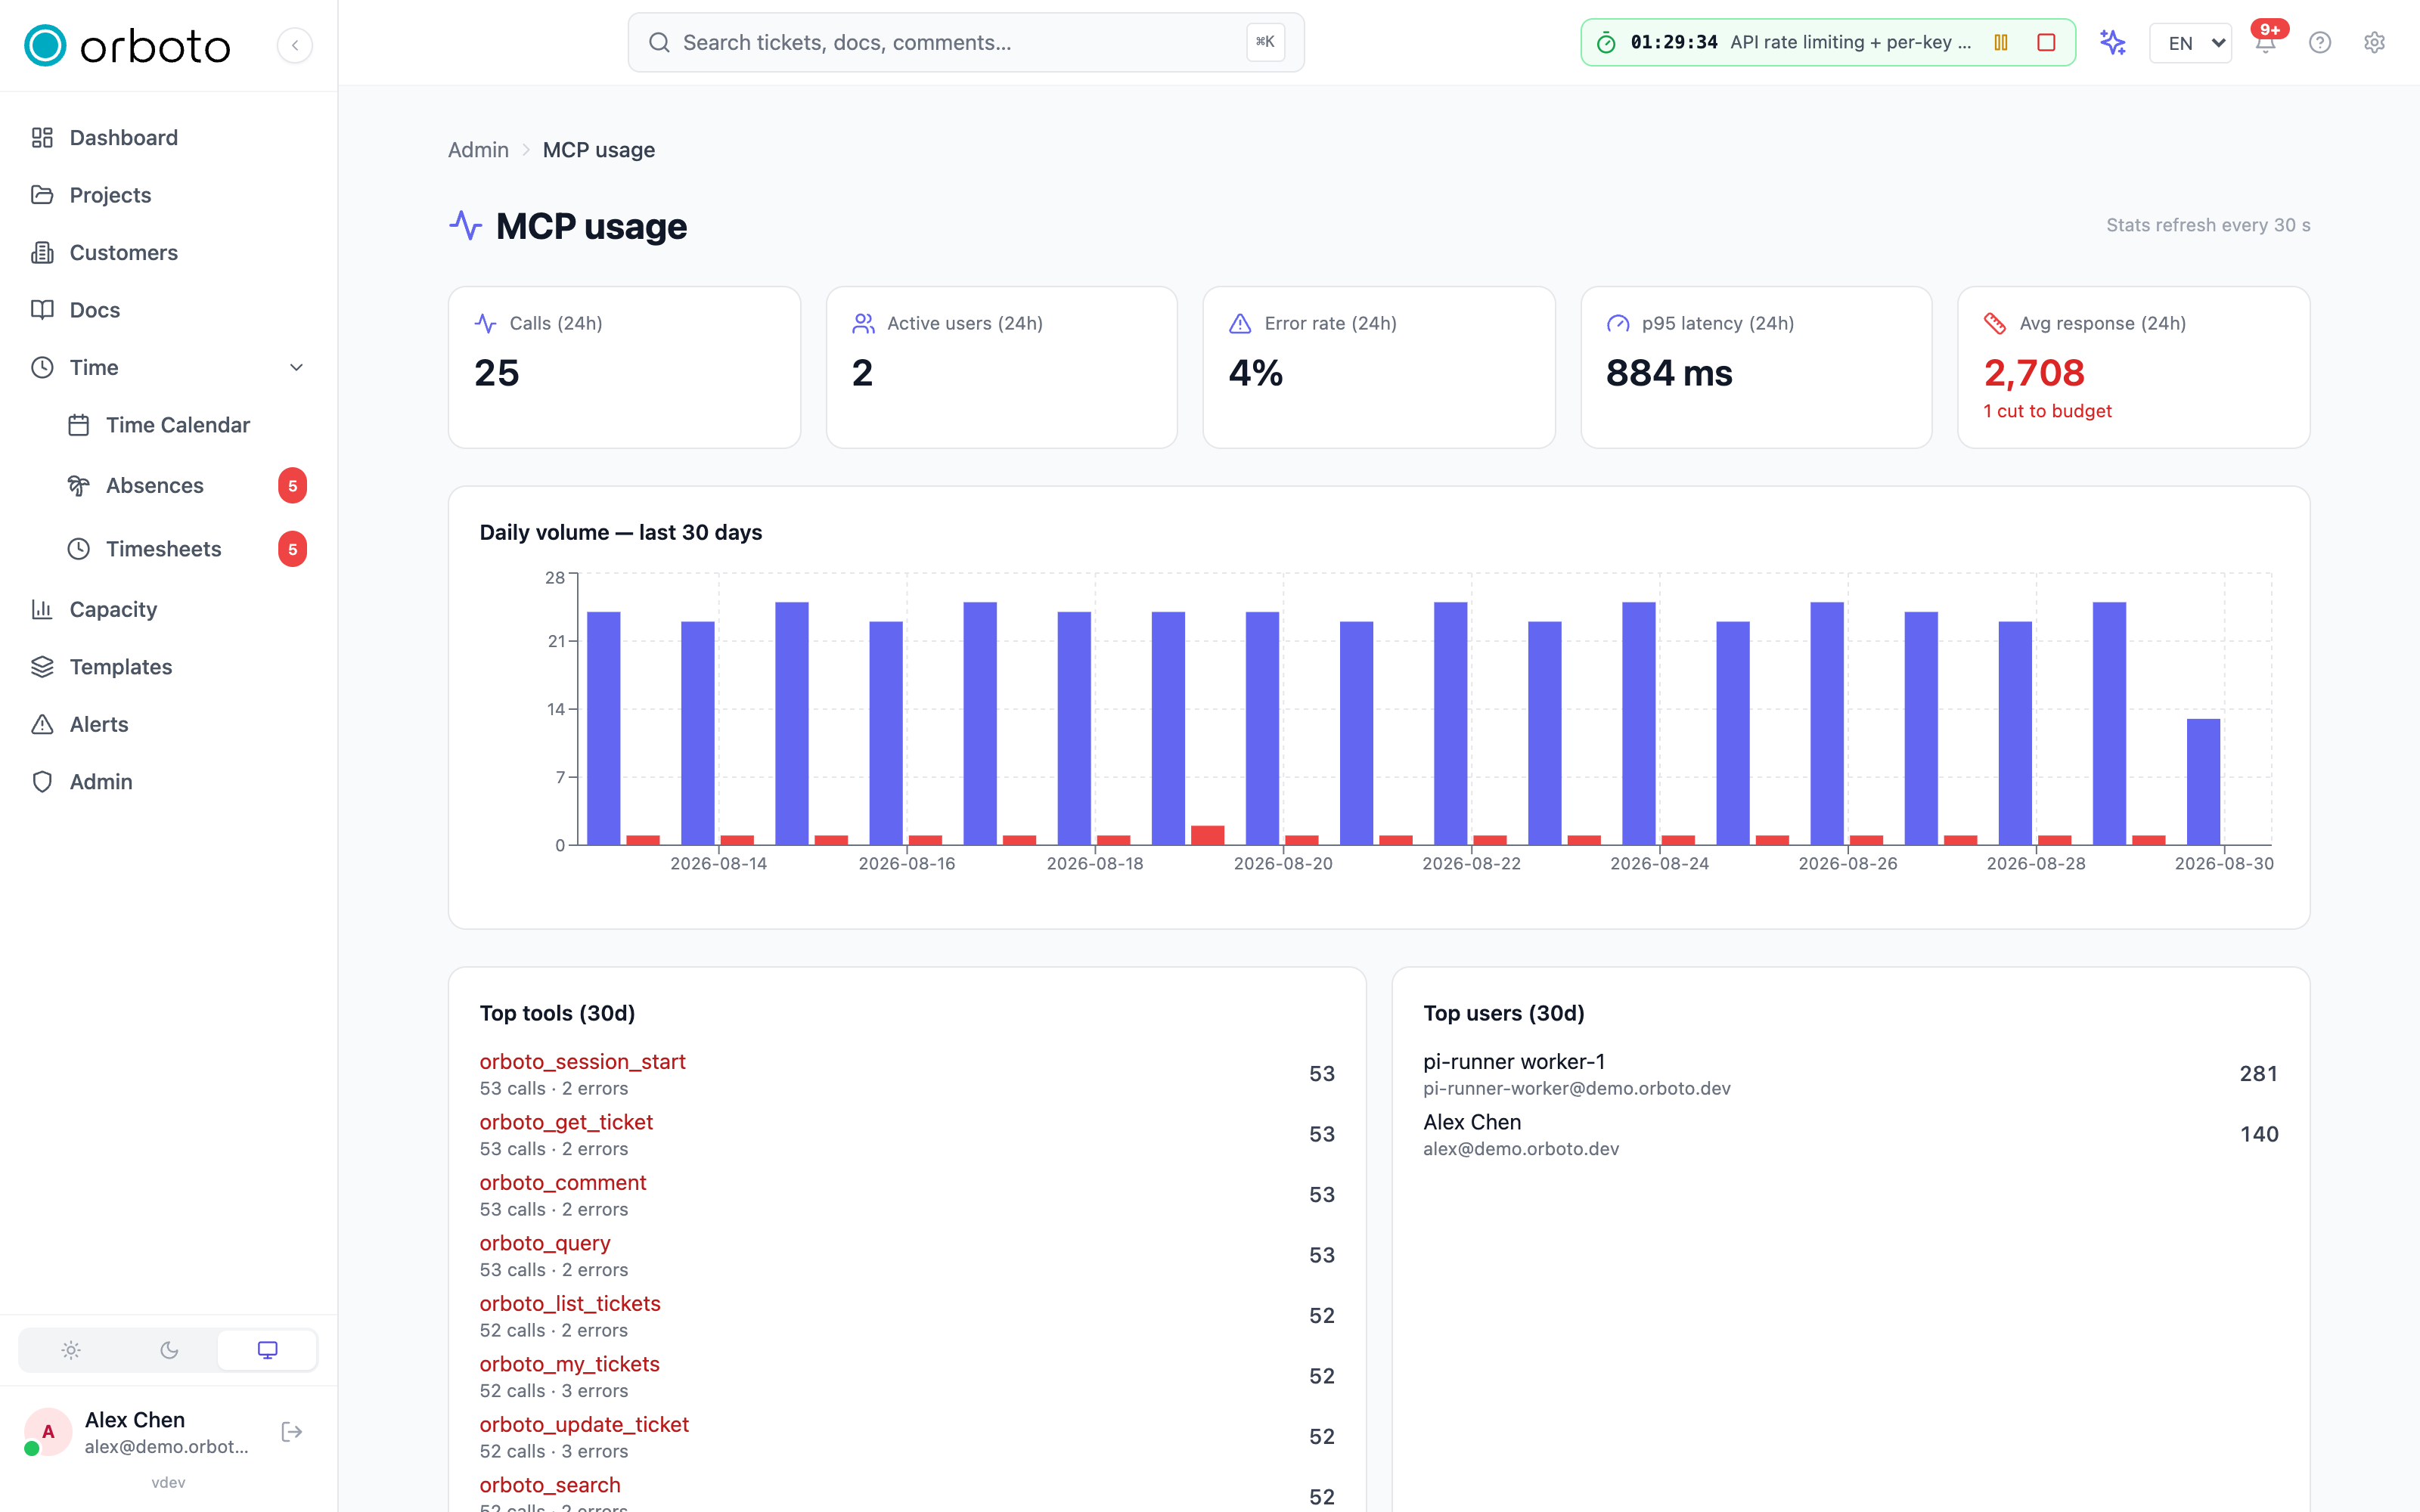The height and width of the screenshot is (1512, 2420).
Task: Open the orboto_list_tickets tool link
Action: tap(570, 1303)
